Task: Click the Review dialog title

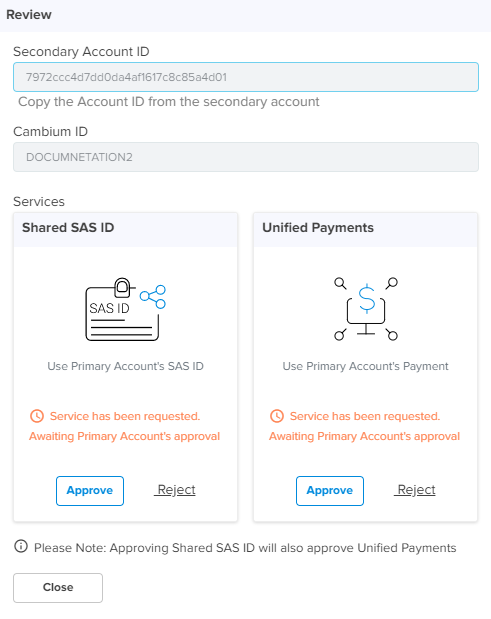Action: point(29,15)
